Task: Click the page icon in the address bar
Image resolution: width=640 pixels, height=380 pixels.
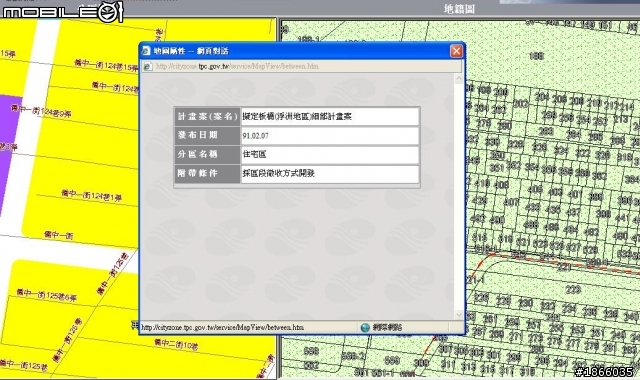Action: [x=148, y=66]
